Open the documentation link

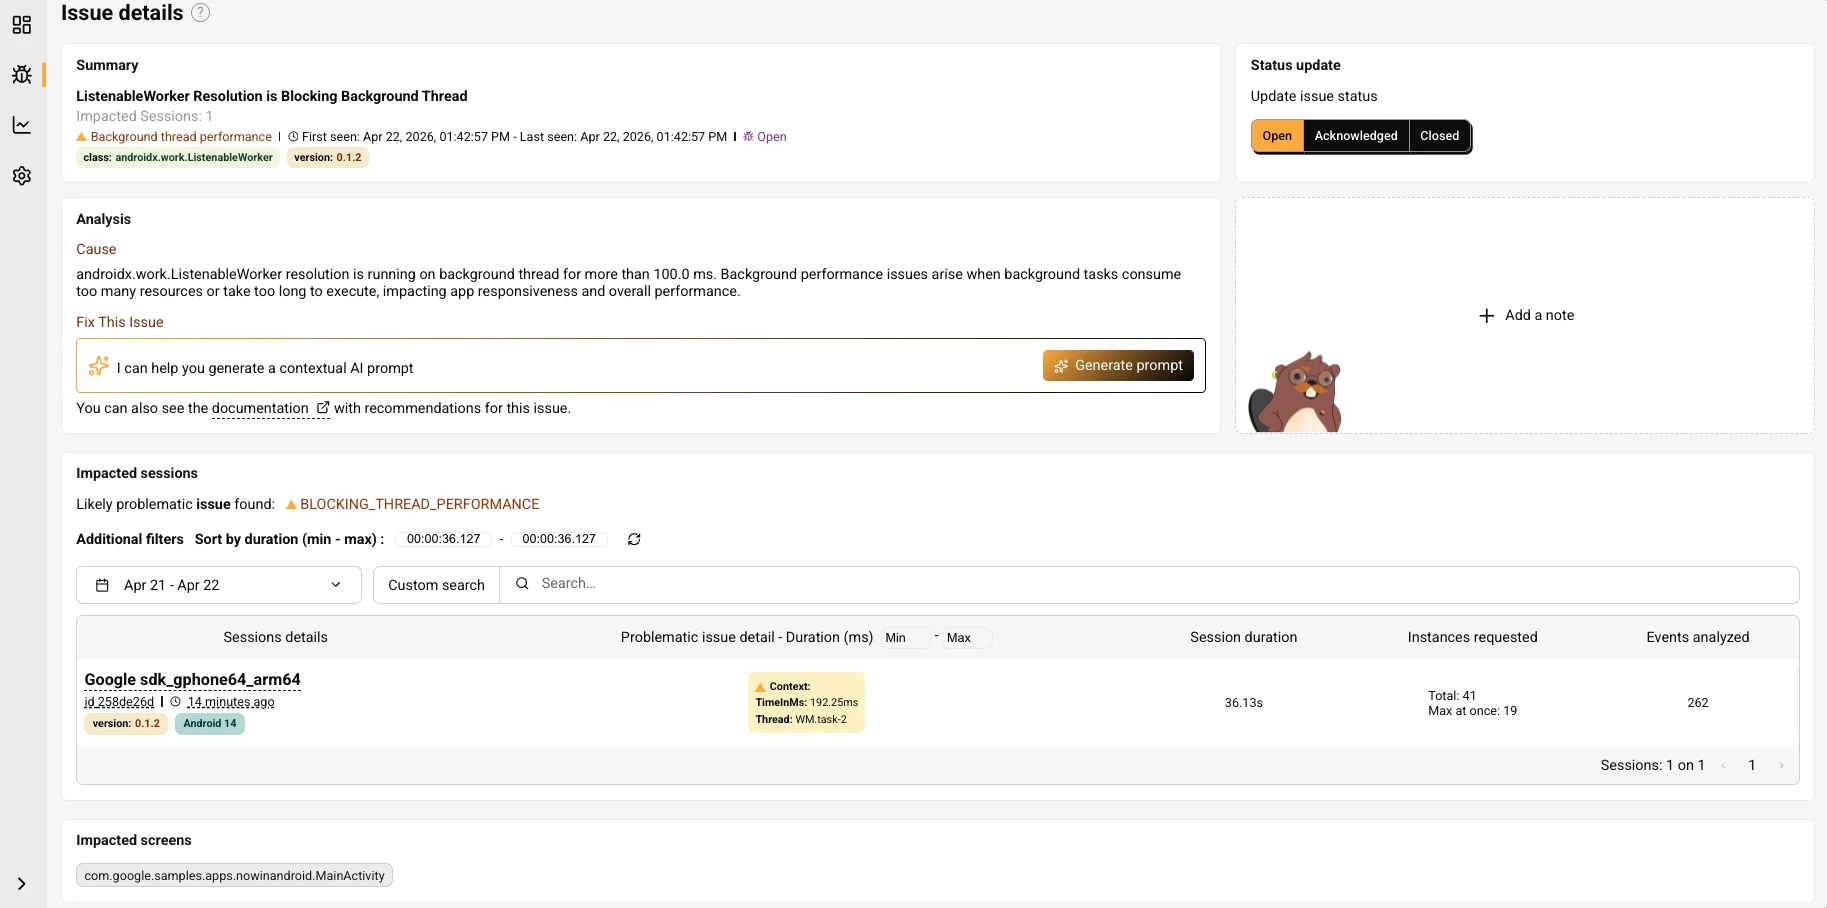(260, 408)
